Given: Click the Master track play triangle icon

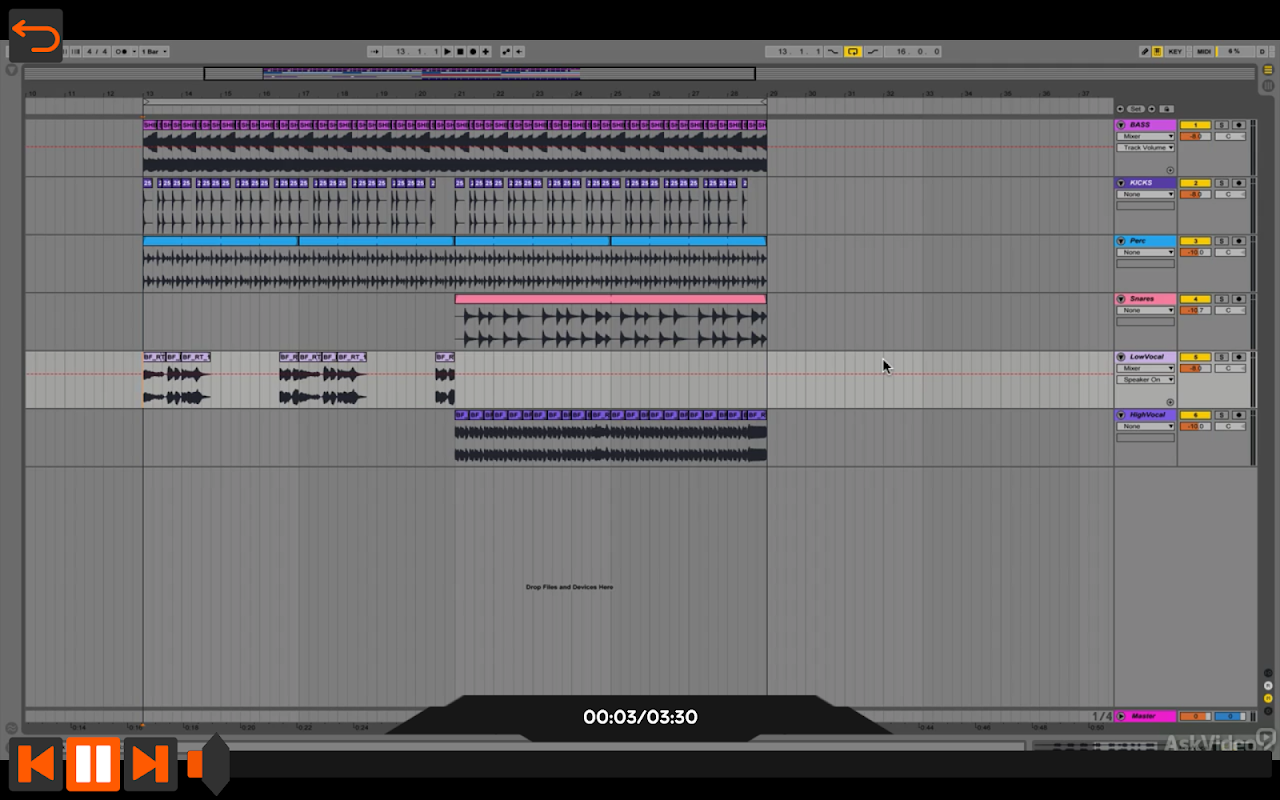Looking at the screenshot, I should pos(1121,716).
